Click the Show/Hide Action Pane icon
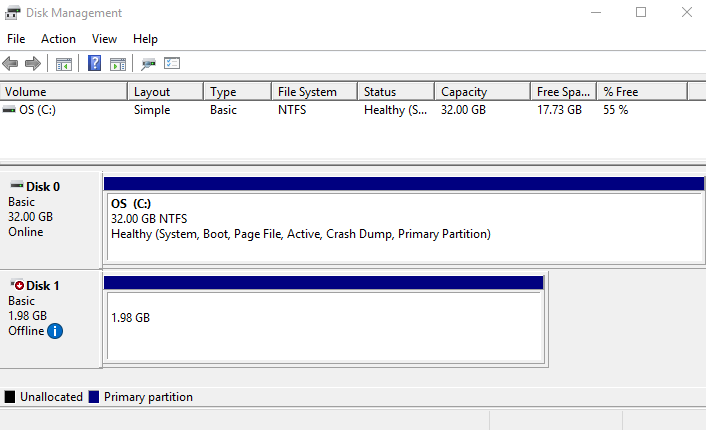 (x=118, y=64)
